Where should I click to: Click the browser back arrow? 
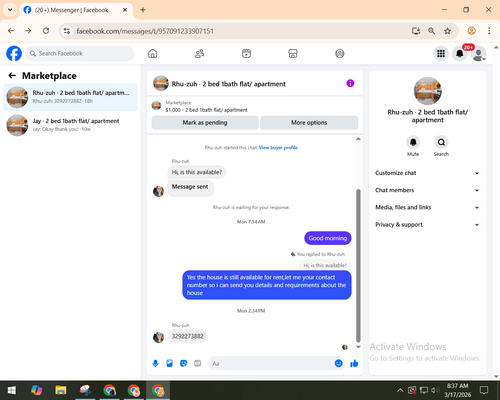tap(11, 31)
